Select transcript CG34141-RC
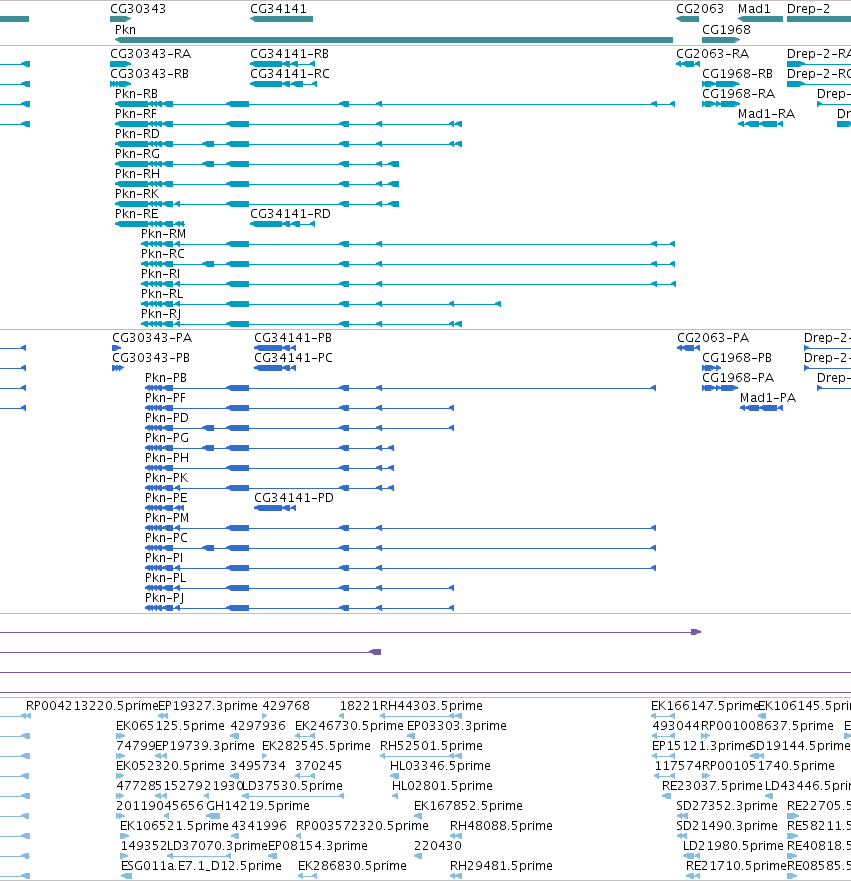 pyautogui.click(x=290, y=74)
